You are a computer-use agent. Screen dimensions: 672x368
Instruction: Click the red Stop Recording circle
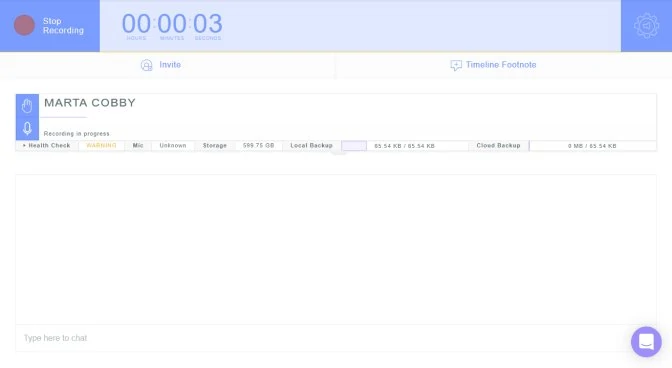(x=24, y=25)
